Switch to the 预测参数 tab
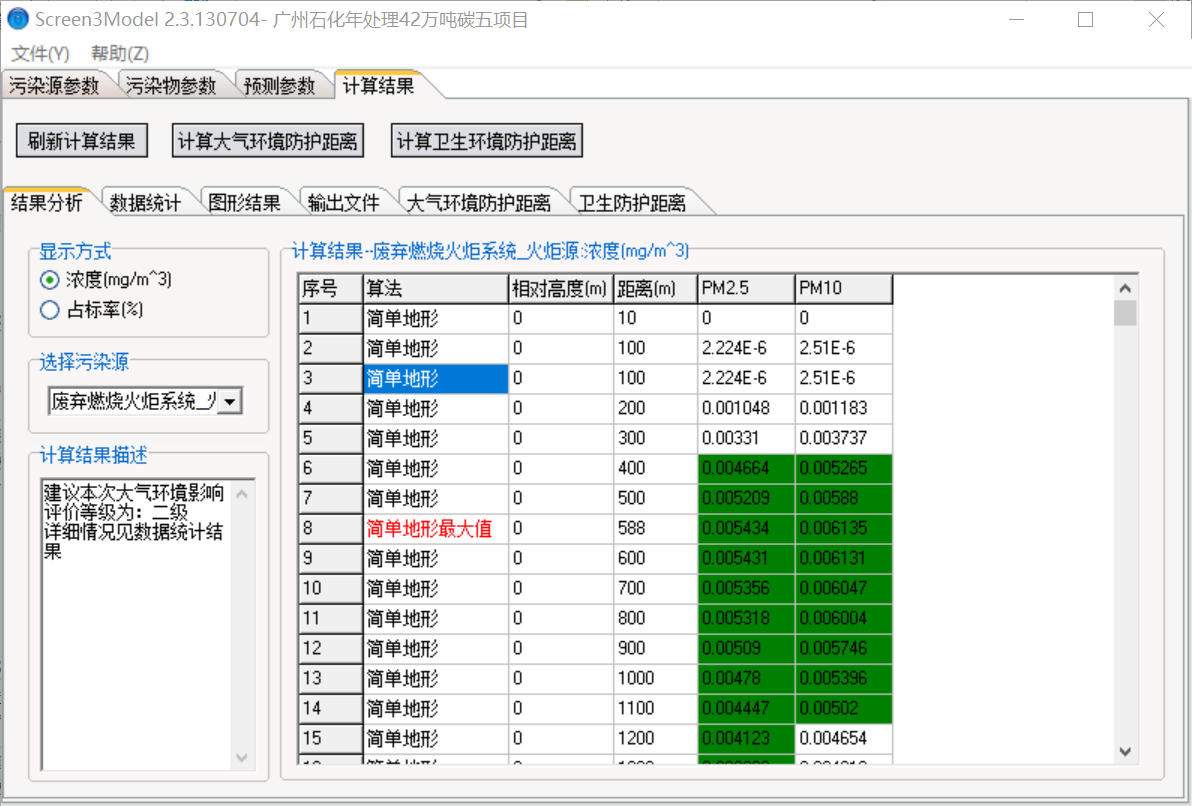This screenshot has height=806, width=1192. [x=280, y=85]
